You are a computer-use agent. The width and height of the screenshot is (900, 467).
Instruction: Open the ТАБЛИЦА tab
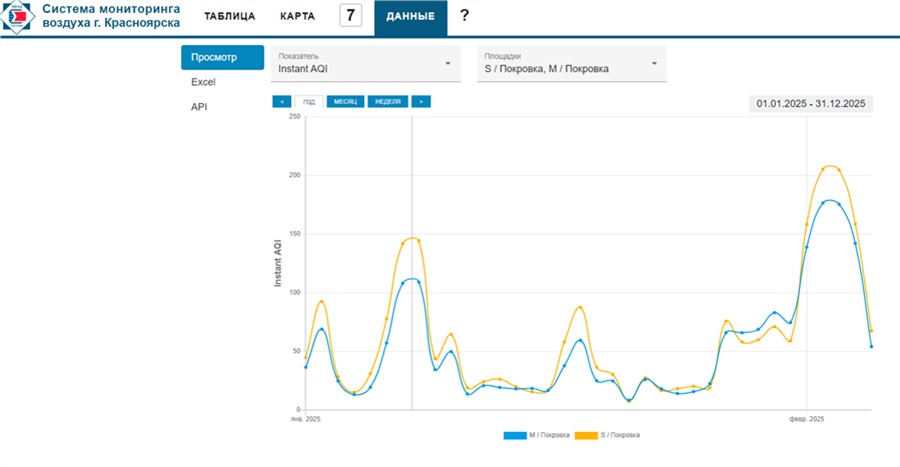coord(229,17)
